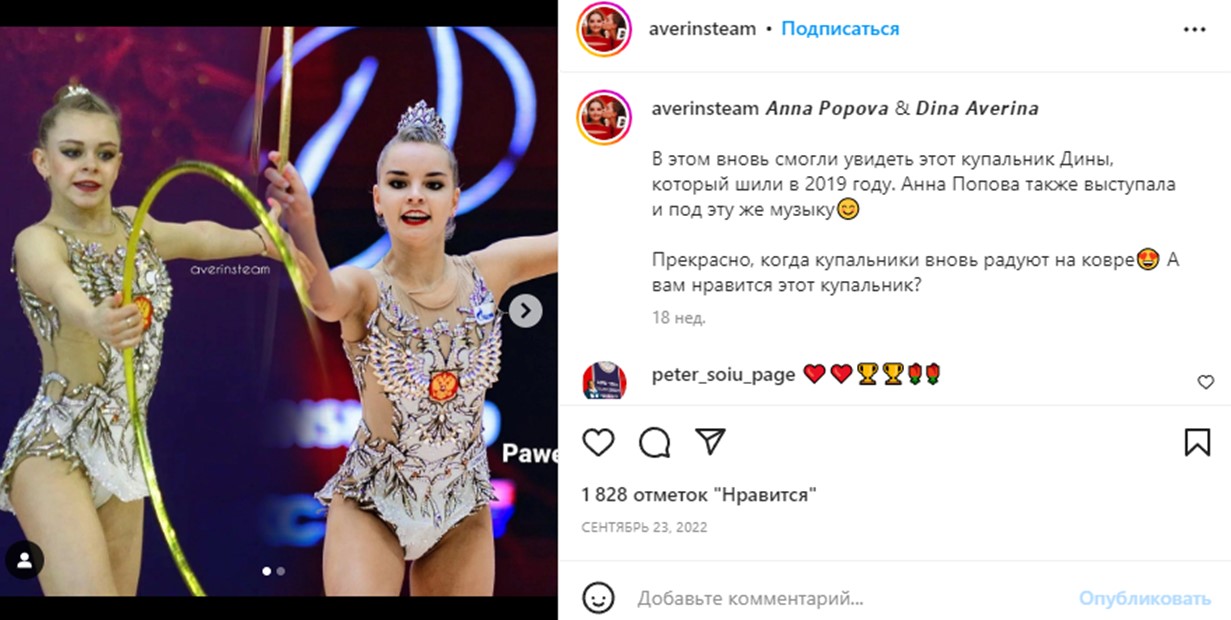Open averinsteam profile from header username

pyautogui.click(x=702, y=29)
